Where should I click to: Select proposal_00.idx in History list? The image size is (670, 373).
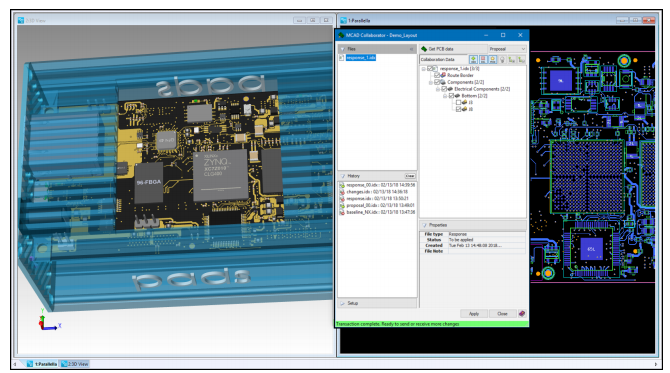point(377,206)
